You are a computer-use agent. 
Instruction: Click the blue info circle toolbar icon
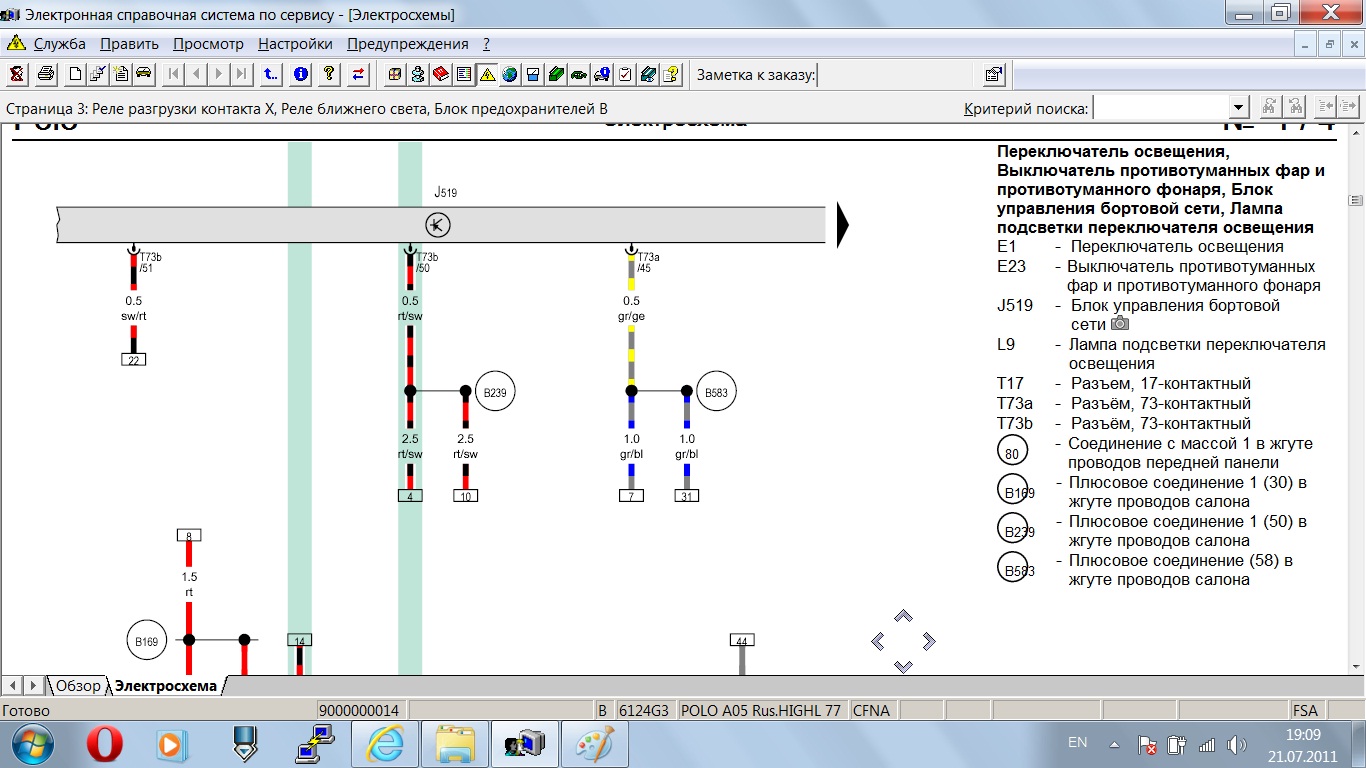(301, 74)
